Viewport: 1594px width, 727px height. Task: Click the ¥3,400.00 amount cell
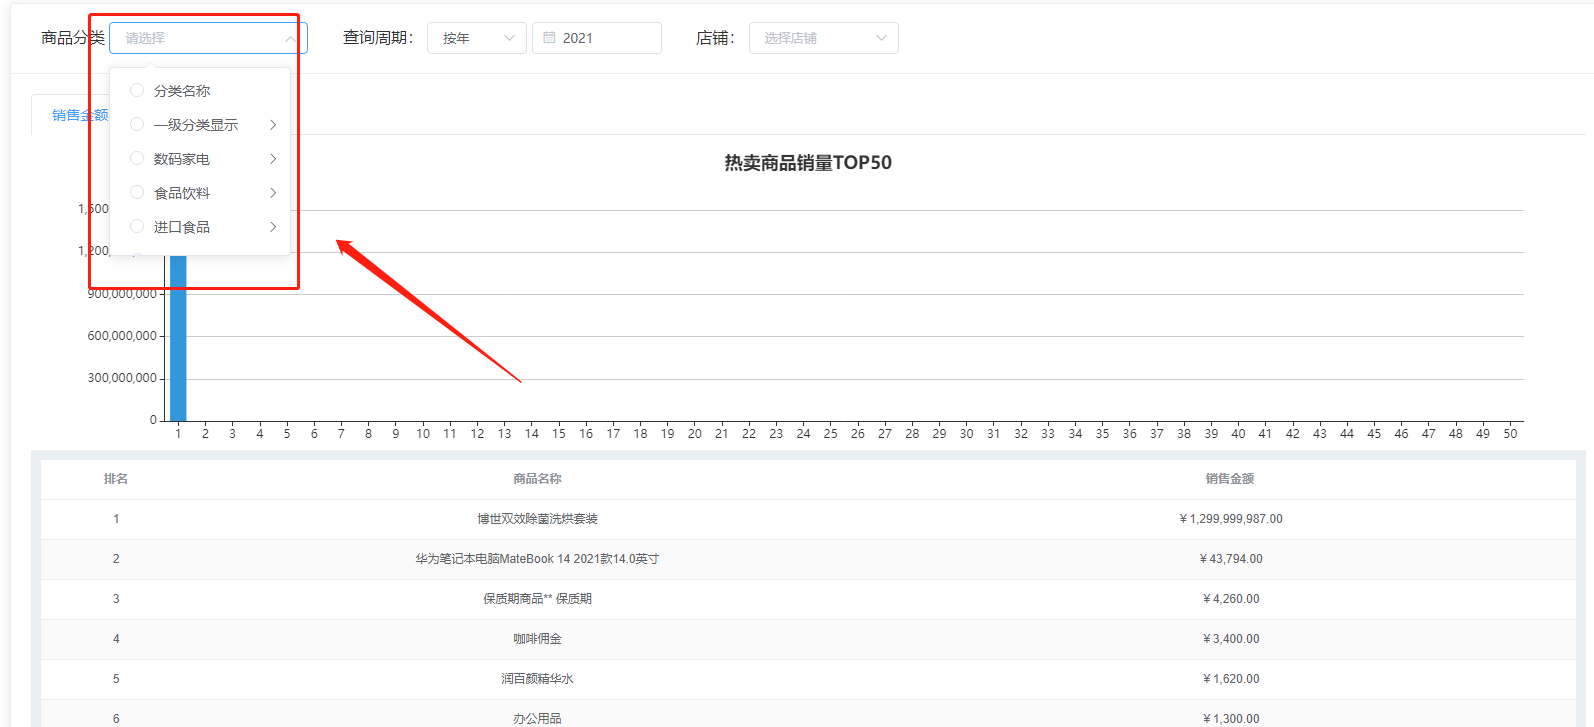1231,639
